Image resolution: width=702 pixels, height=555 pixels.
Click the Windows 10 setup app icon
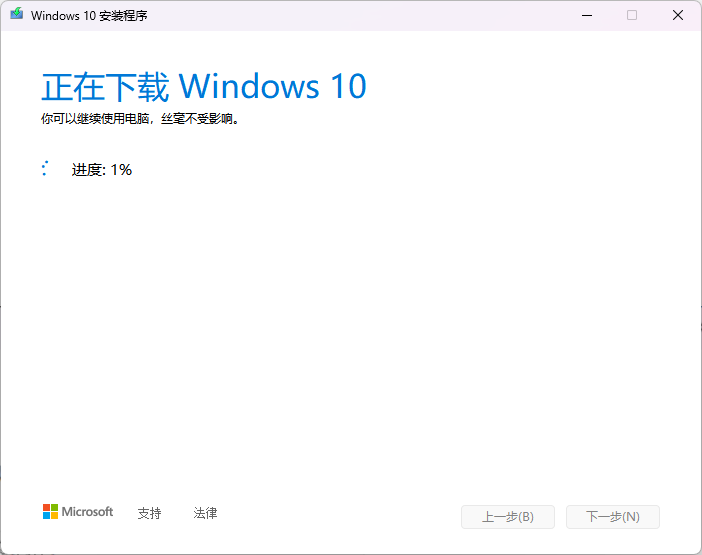click(17, 14)
